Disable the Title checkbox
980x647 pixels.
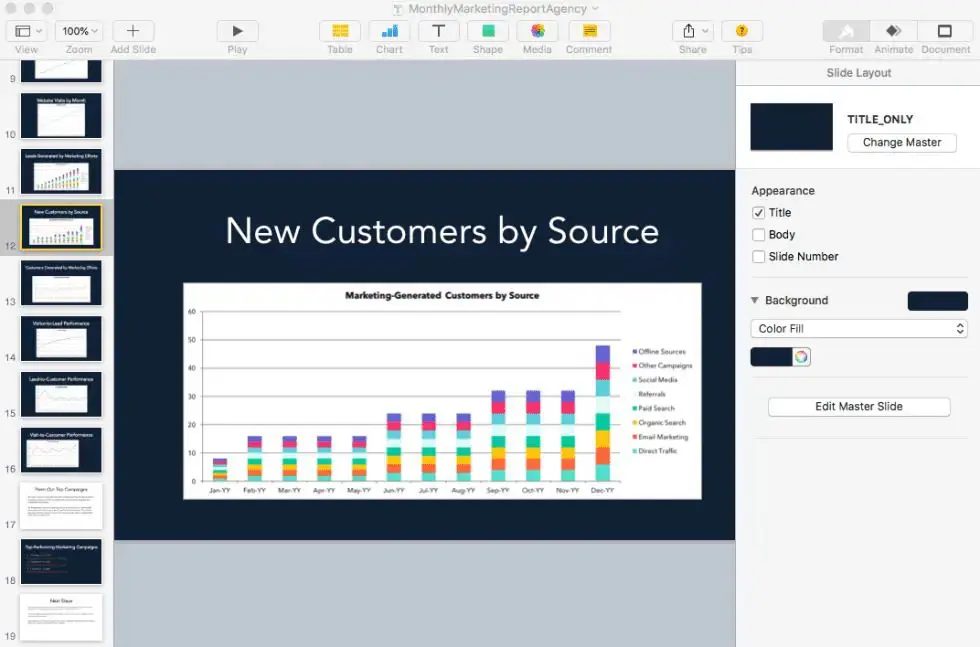(x=759, y=213)
